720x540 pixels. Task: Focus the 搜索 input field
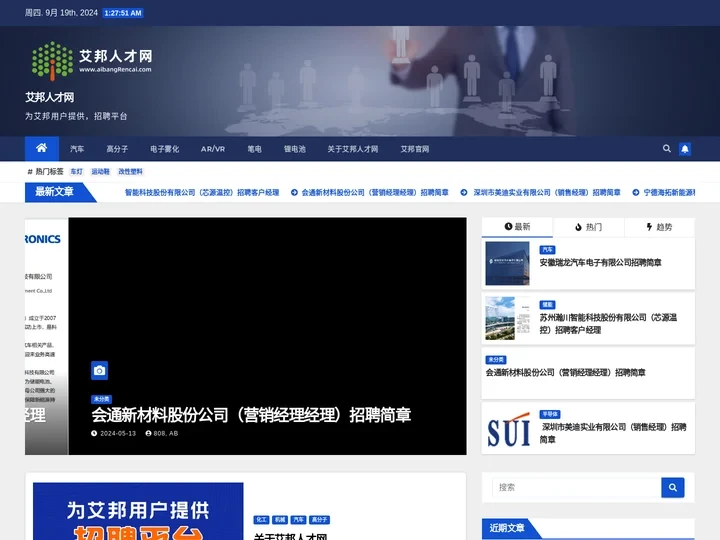pos(577,487)
